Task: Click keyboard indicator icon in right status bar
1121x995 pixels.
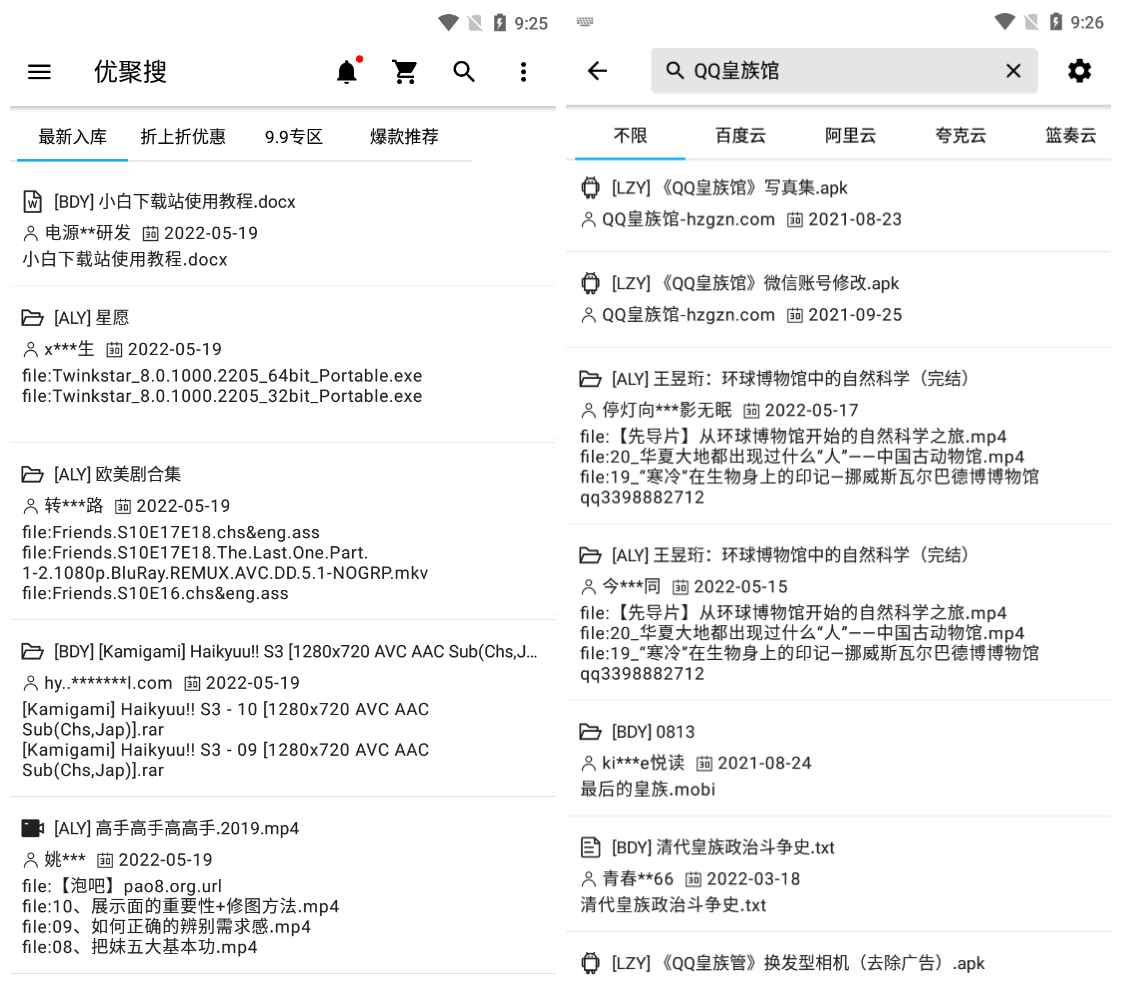Action: (x=585, y=21)
